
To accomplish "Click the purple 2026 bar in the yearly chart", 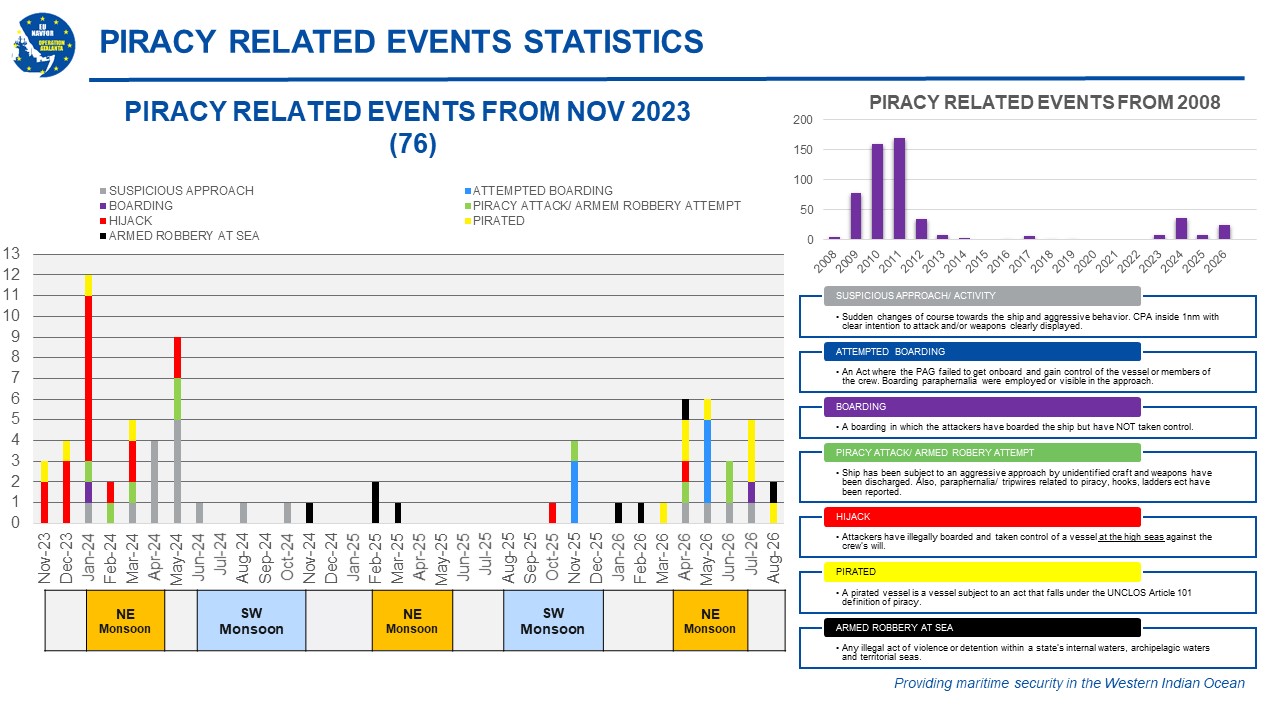I will [x=1224, y=232].
